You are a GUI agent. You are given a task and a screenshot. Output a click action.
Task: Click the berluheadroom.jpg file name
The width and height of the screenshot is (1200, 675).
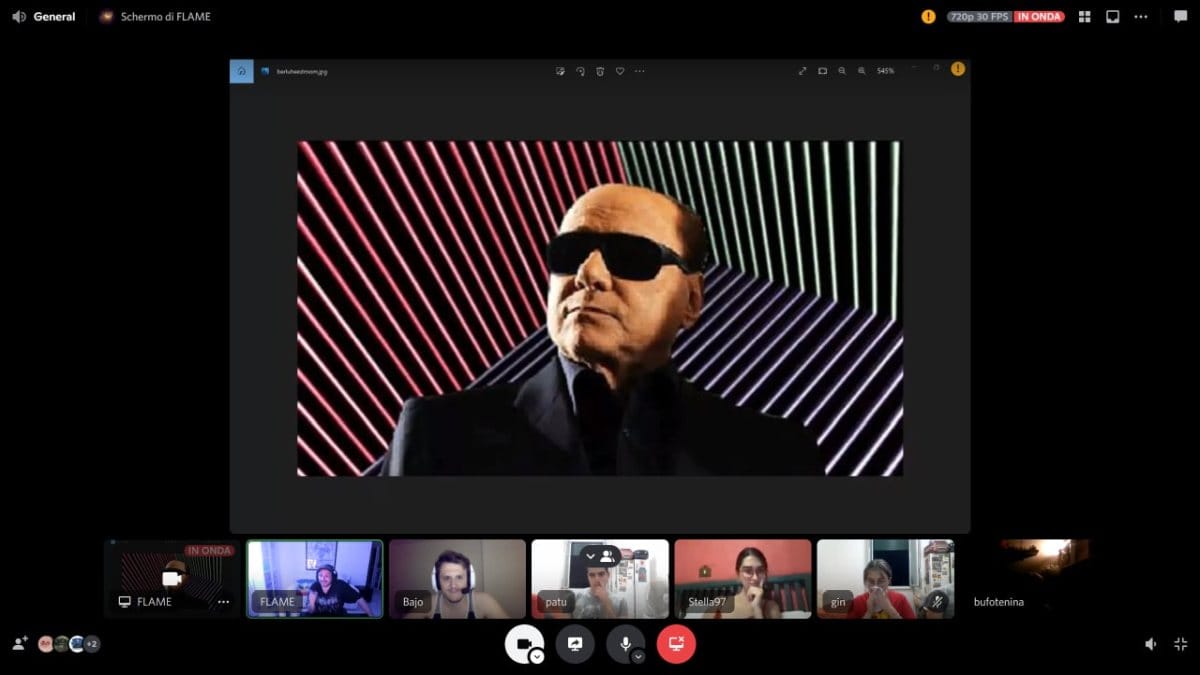pos(301,71)
